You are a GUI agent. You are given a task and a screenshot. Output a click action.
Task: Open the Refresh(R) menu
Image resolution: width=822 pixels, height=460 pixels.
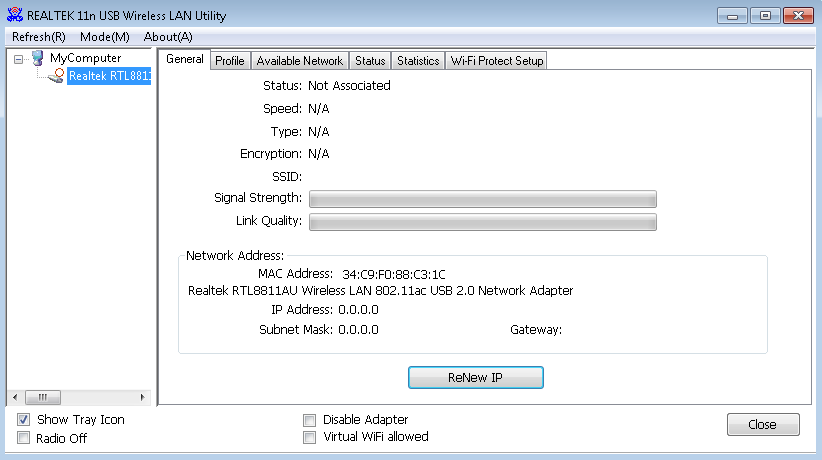[x=39, y=37]
